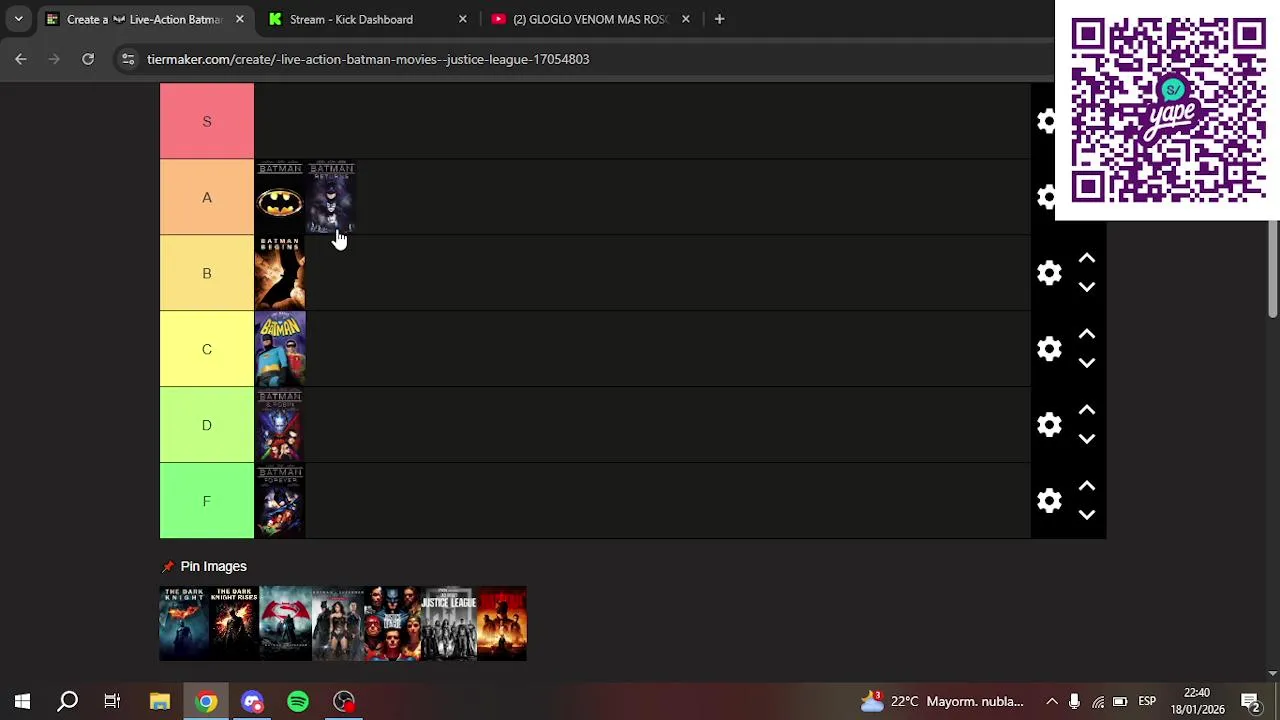
Task: Check battery icon in system tray
Action: [1120, 701]
